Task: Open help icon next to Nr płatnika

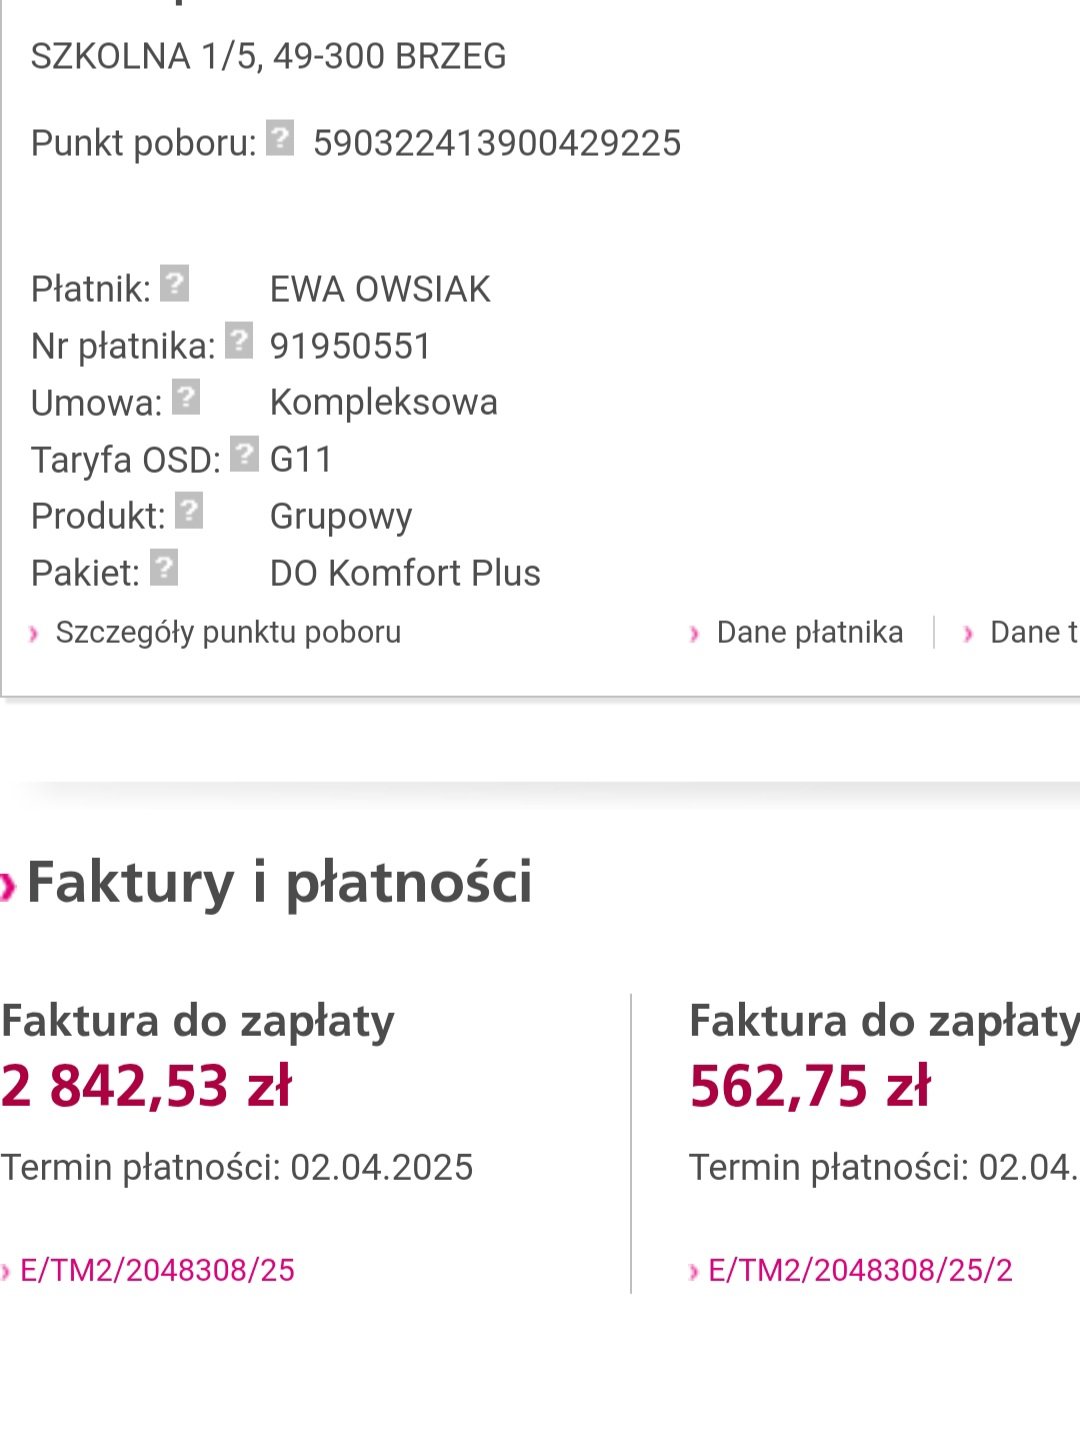Action: click(239, 340)
